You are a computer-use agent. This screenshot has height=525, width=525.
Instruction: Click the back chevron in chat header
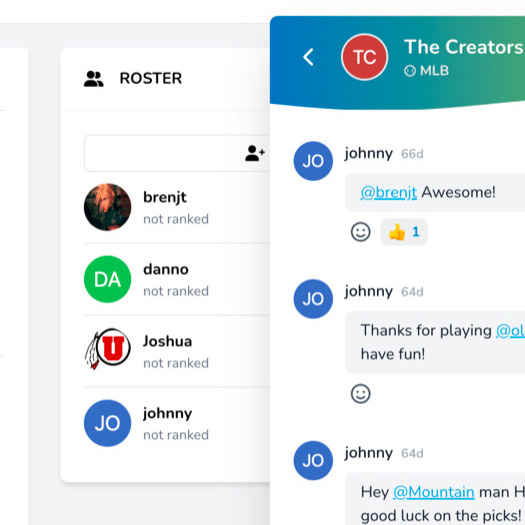[308, 57]
